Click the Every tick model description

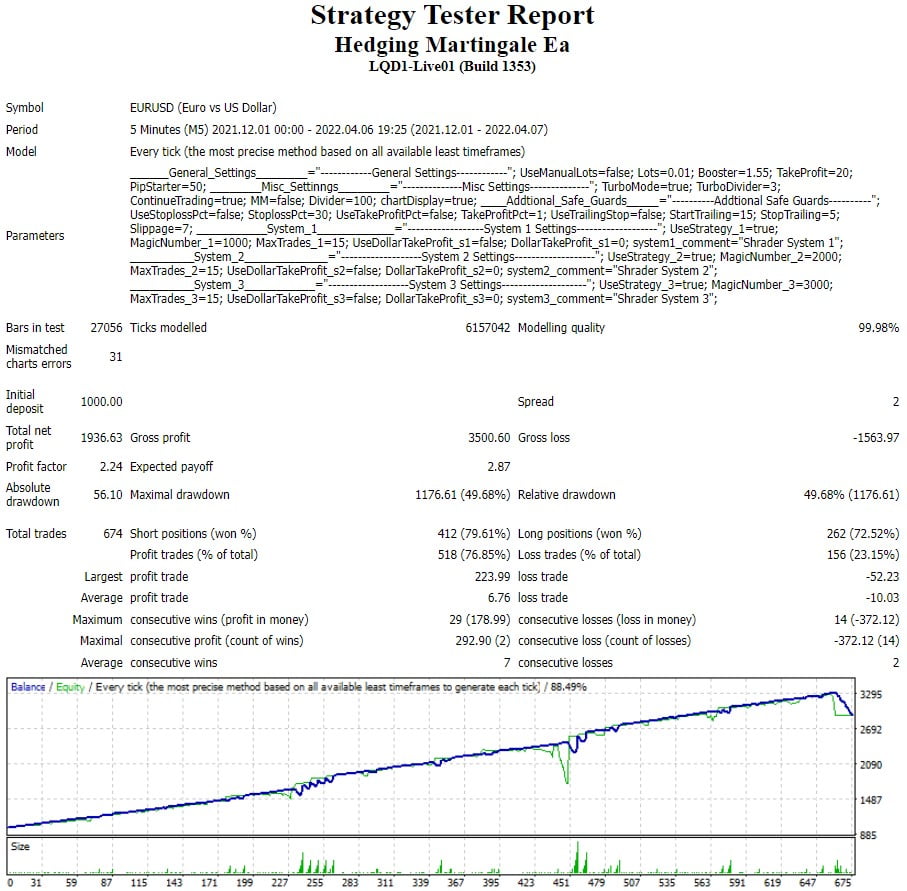(x=327, y=152)
